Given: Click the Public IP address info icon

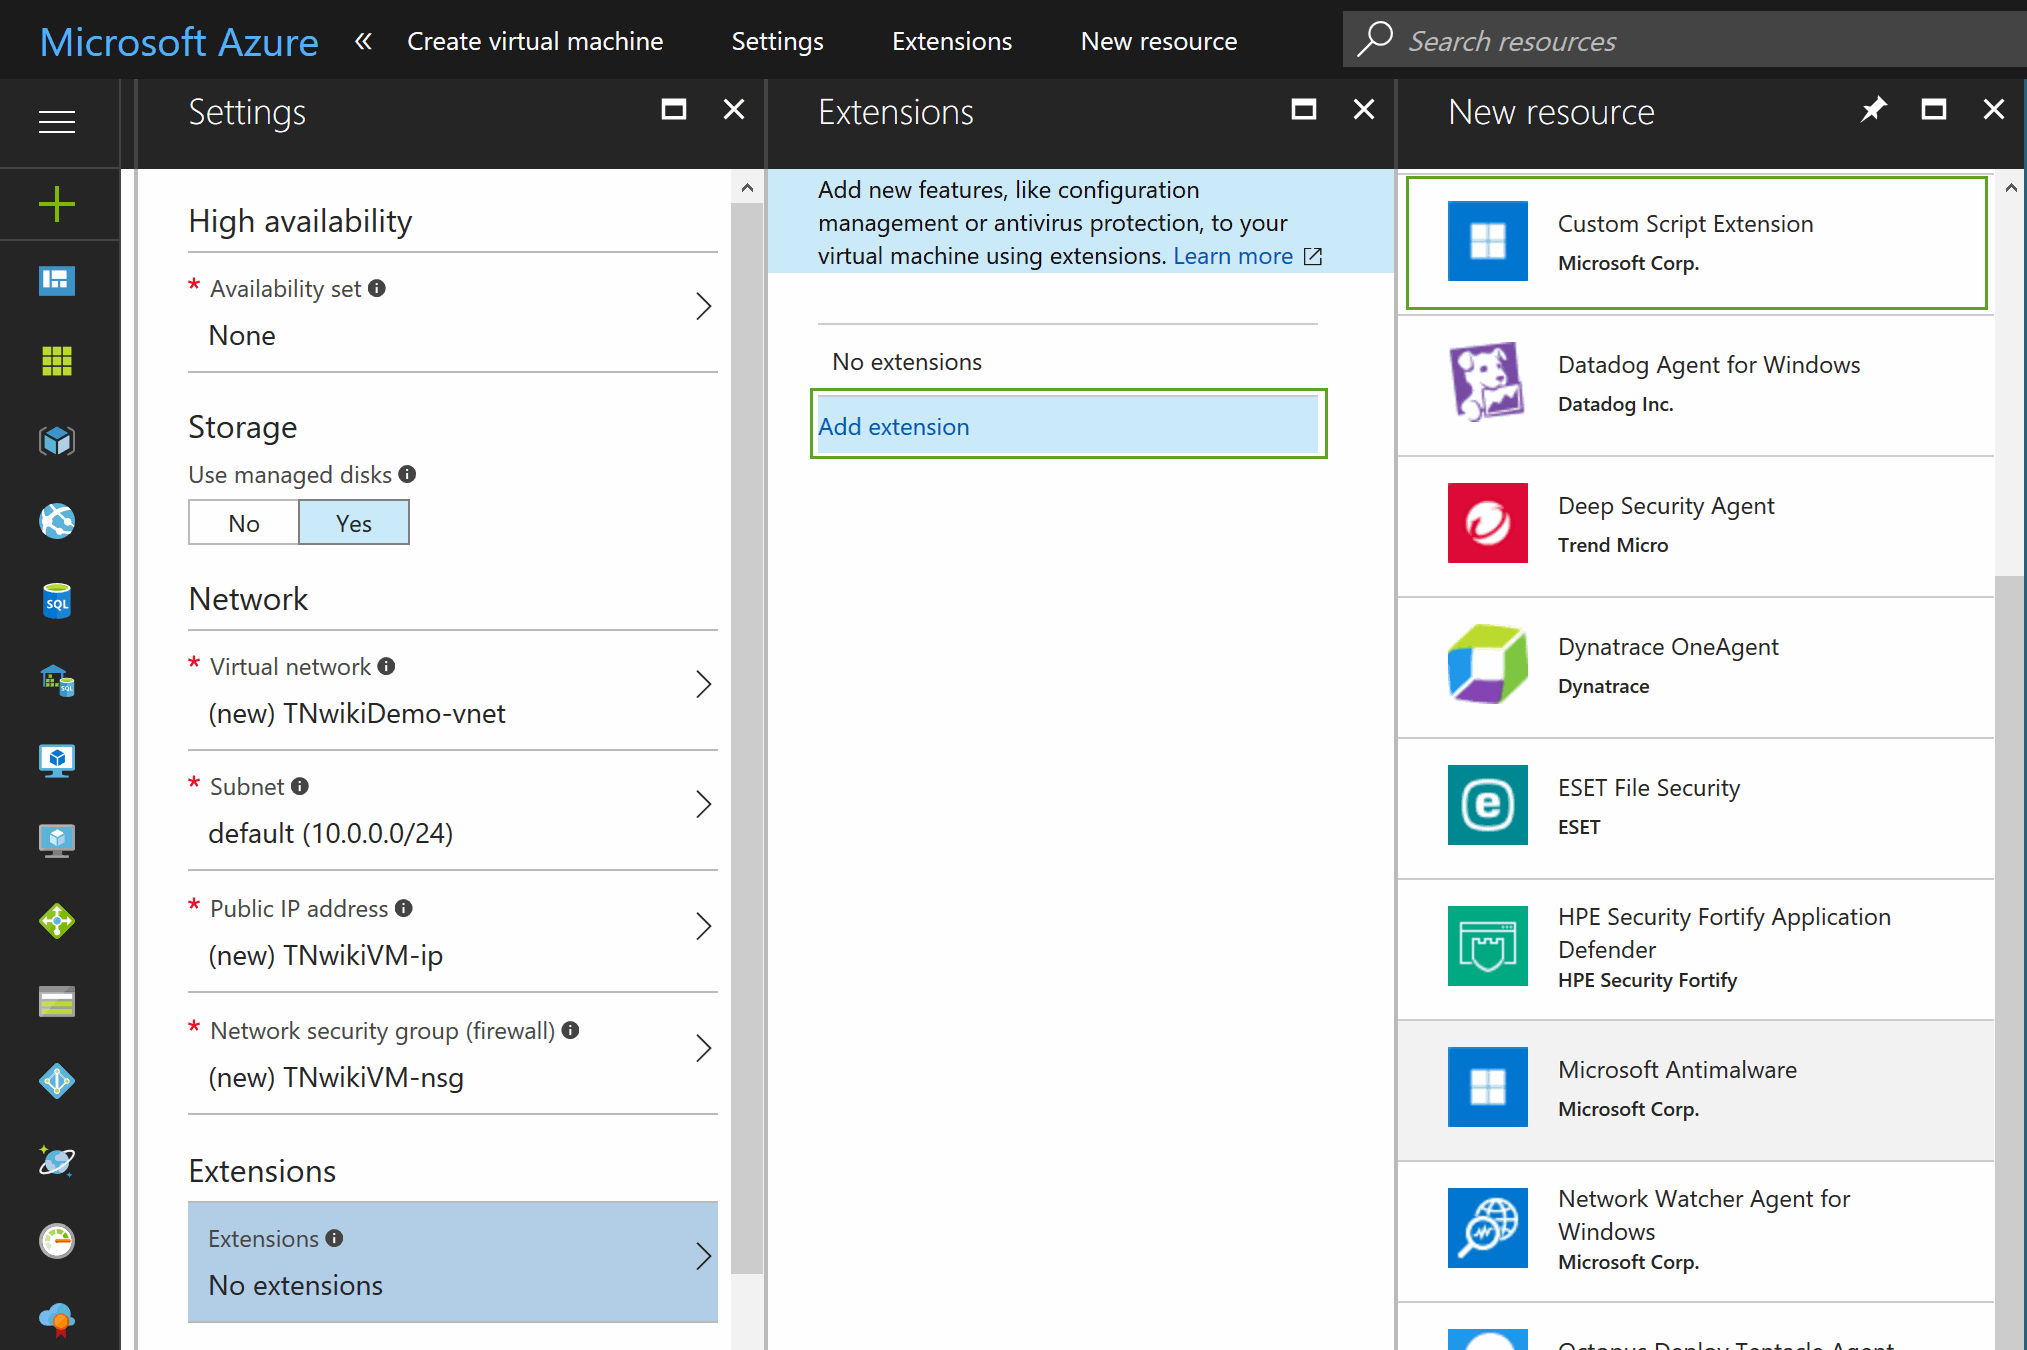Looking at the screenshot, I should 404,908.
